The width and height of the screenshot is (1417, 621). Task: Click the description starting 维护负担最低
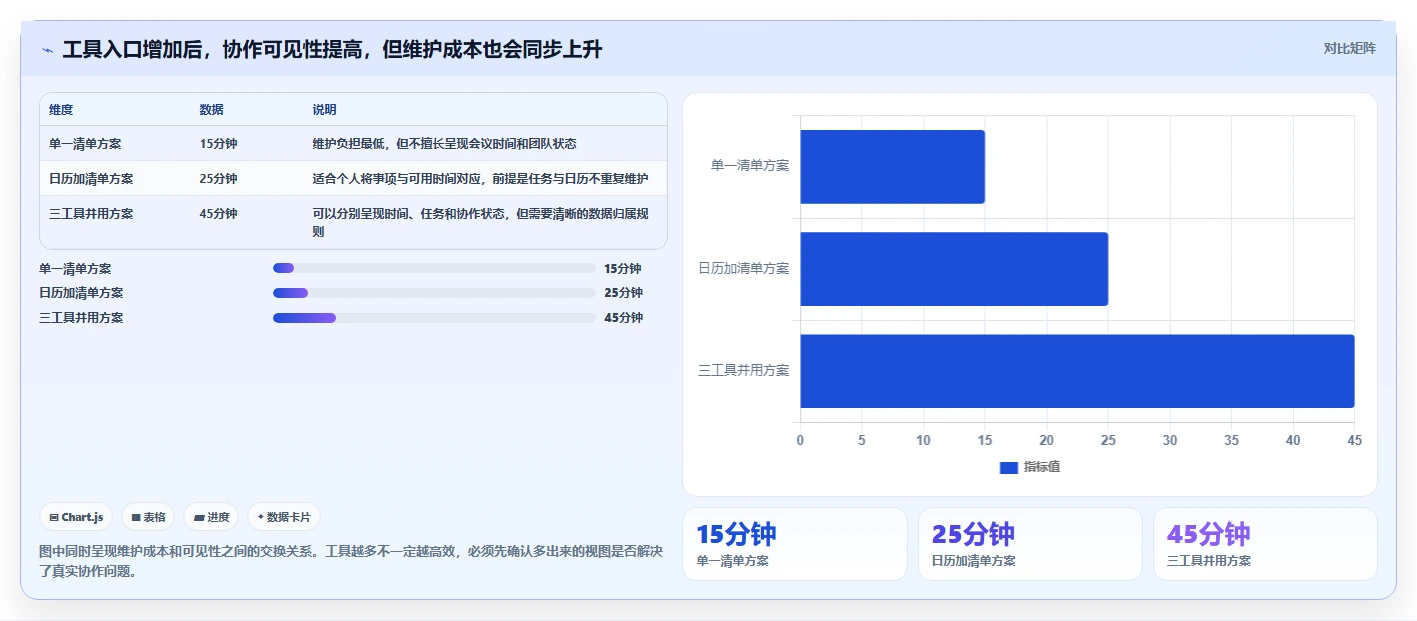(444, 144)
